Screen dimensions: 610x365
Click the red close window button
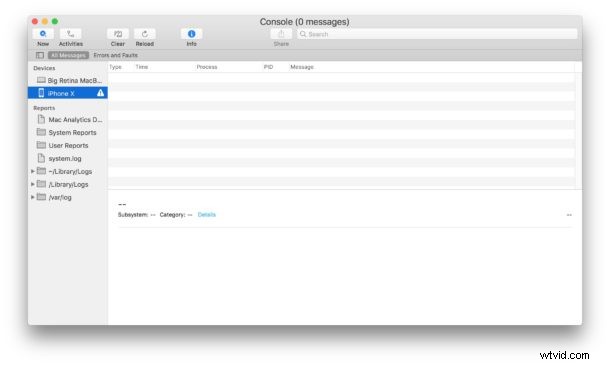coord(35,21)
